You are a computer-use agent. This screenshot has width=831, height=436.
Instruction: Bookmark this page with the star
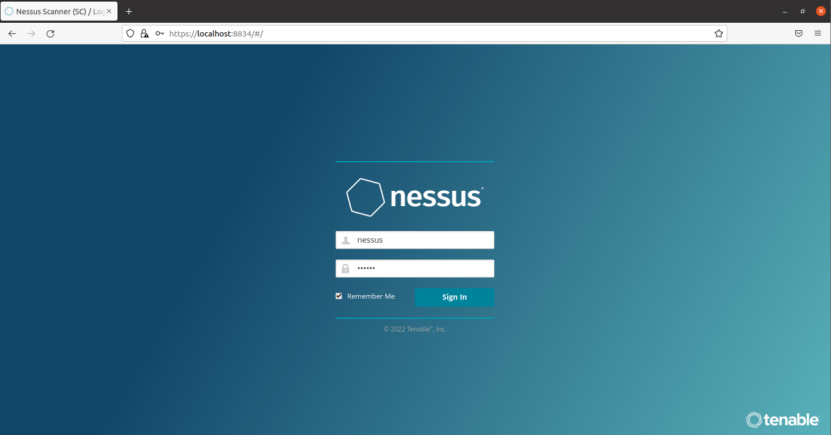(x=719, y=33)
